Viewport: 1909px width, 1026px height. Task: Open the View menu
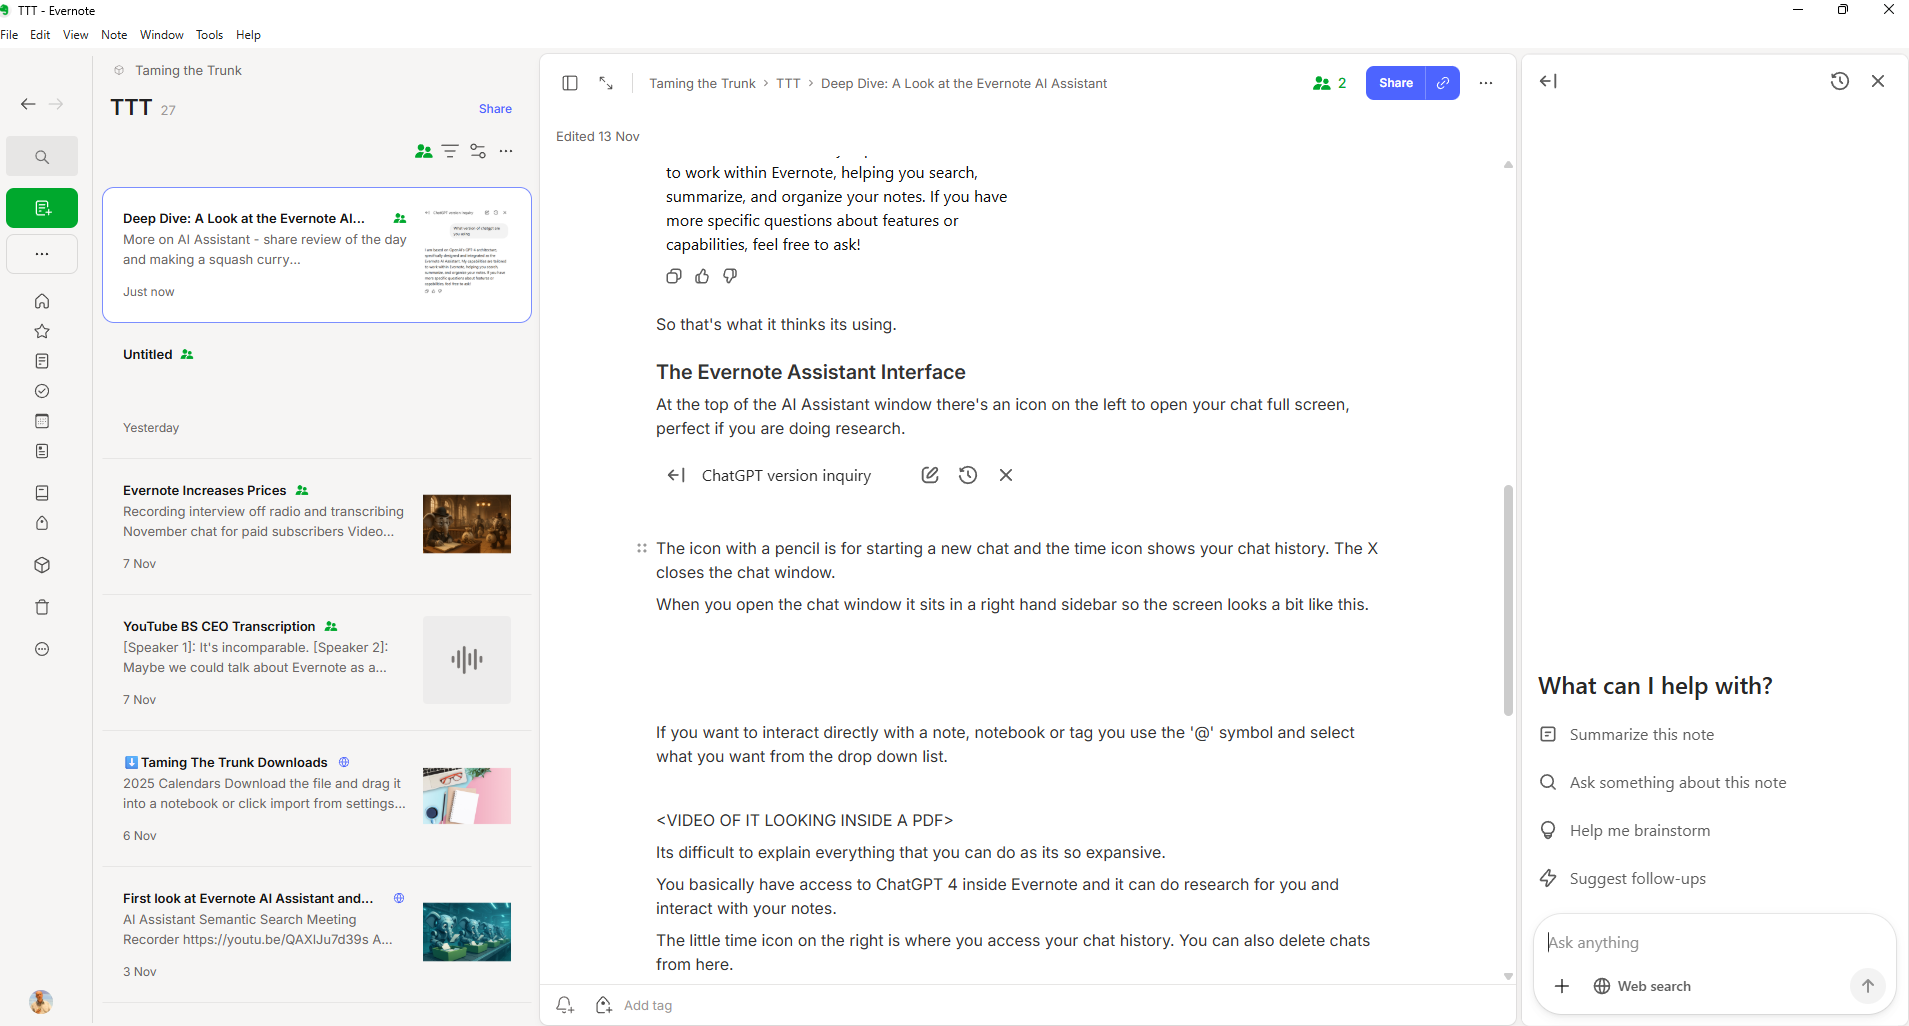76,35
